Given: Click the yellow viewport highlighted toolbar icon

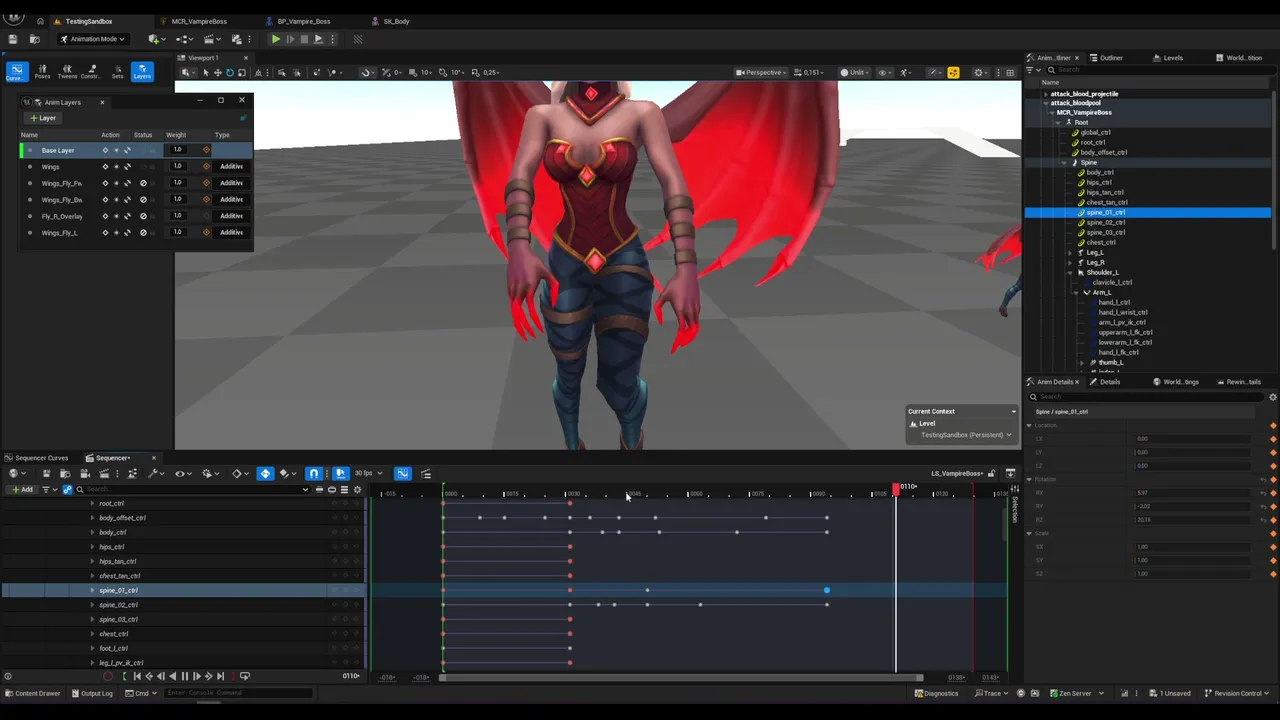Looking at the screenshot, I should 953,72.
